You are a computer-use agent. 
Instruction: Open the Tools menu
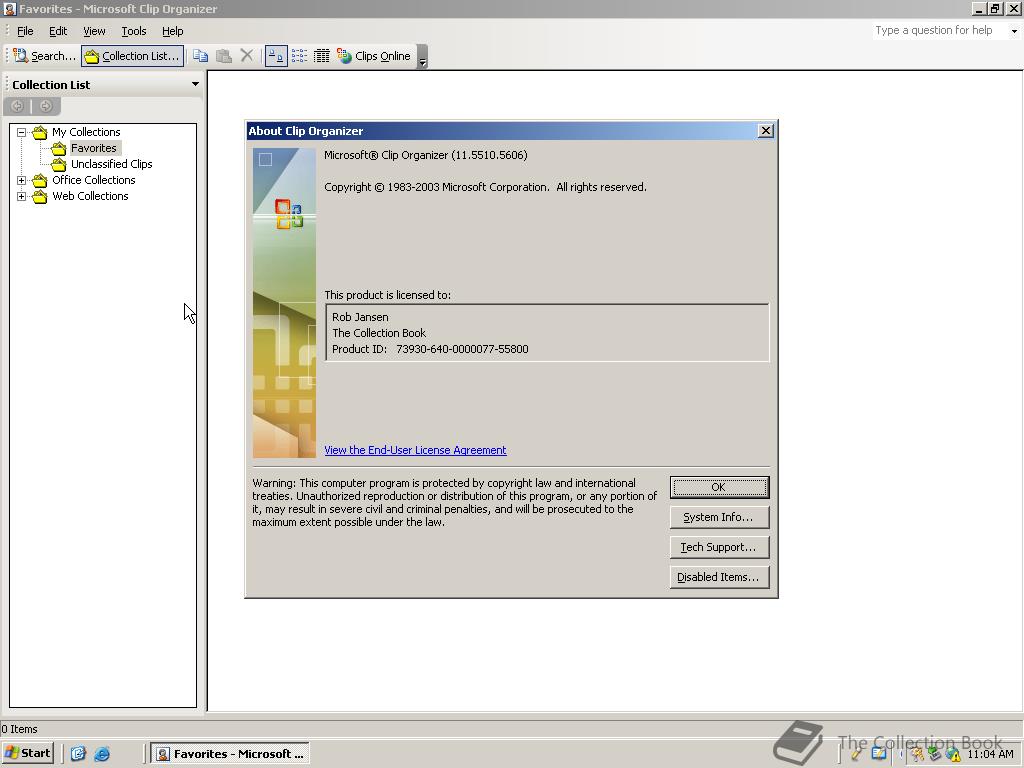coord(134,31)
